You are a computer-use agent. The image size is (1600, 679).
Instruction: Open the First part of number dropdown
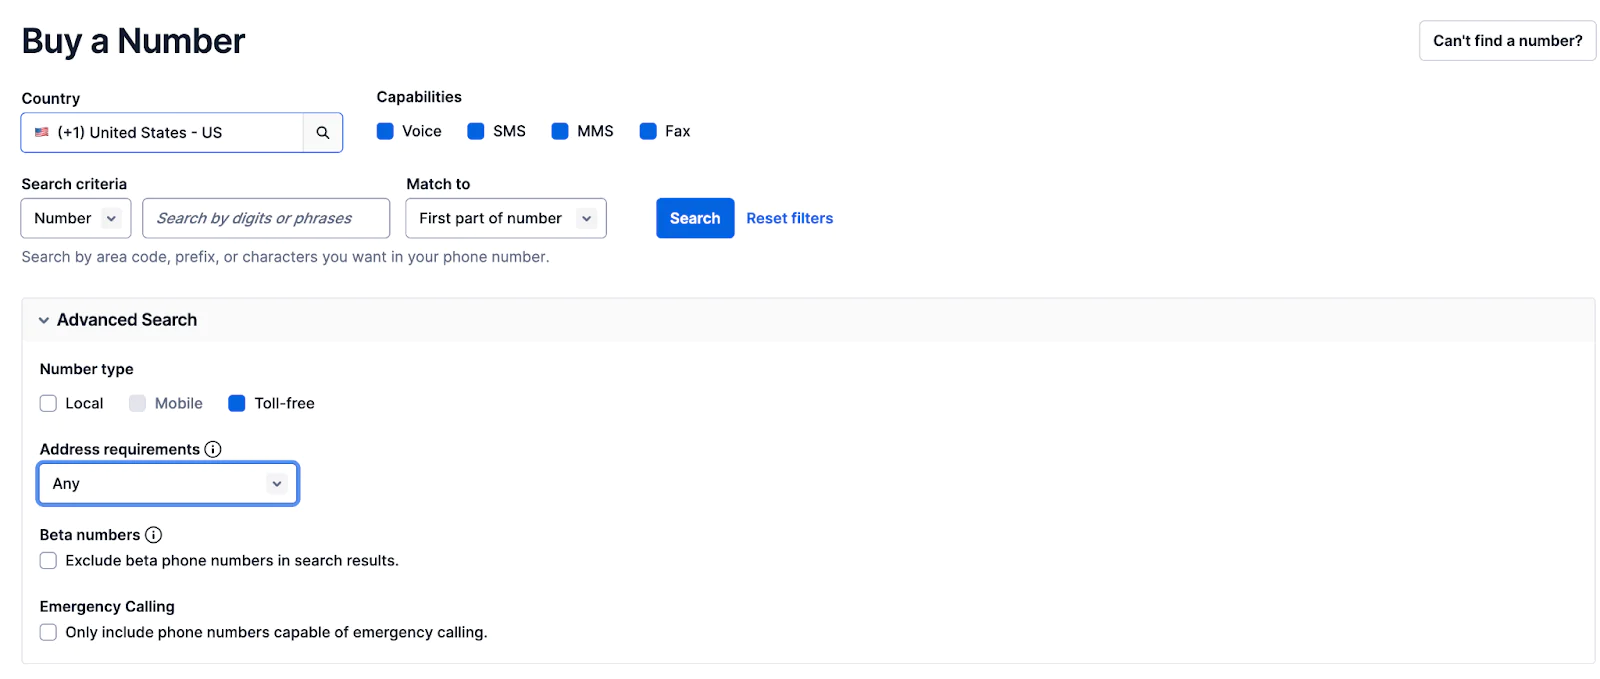[x=506, y=218]
